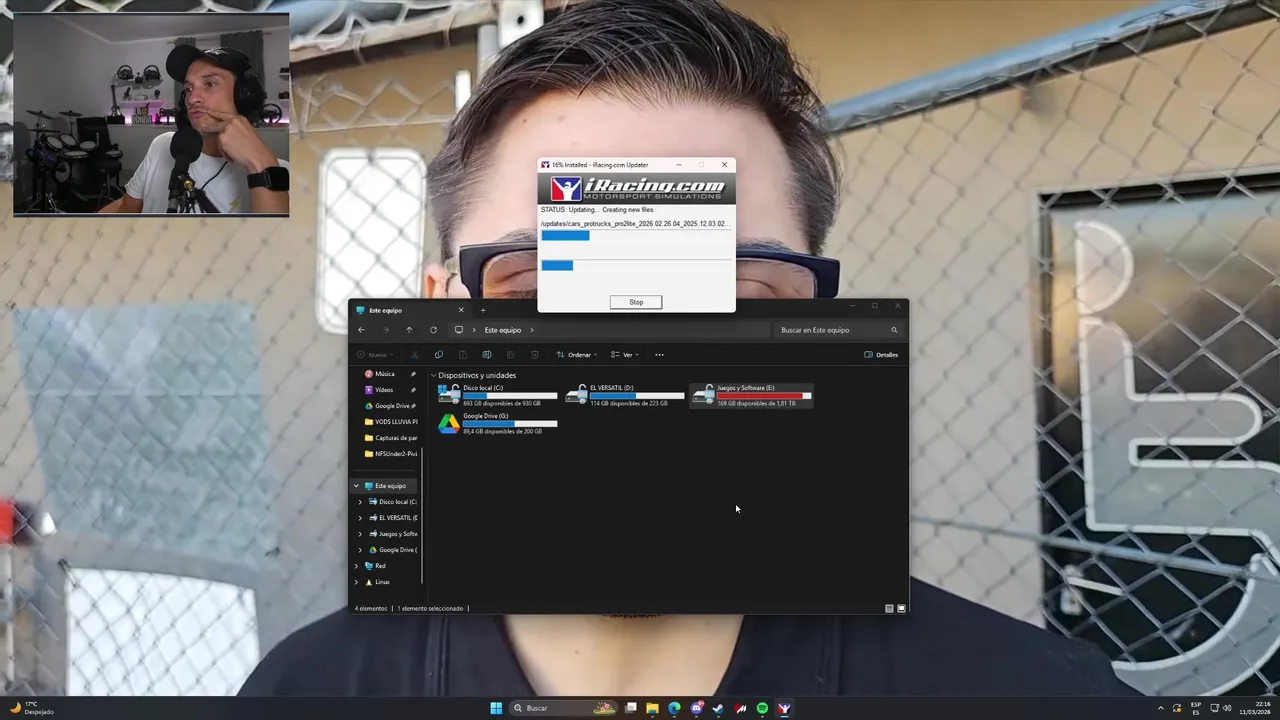This screenshot has height=720, width=1280.
Task: Open Microsoft Edge from taskbar
Action: click(x=674, y=708)
